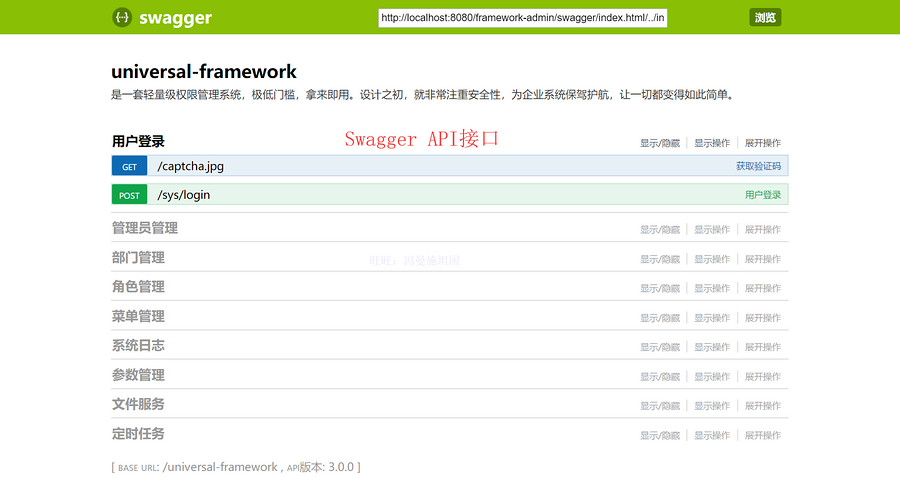
Task: Click 显示操作 for 系统日志
Action: pyautogui.click(x=712, y=347)
